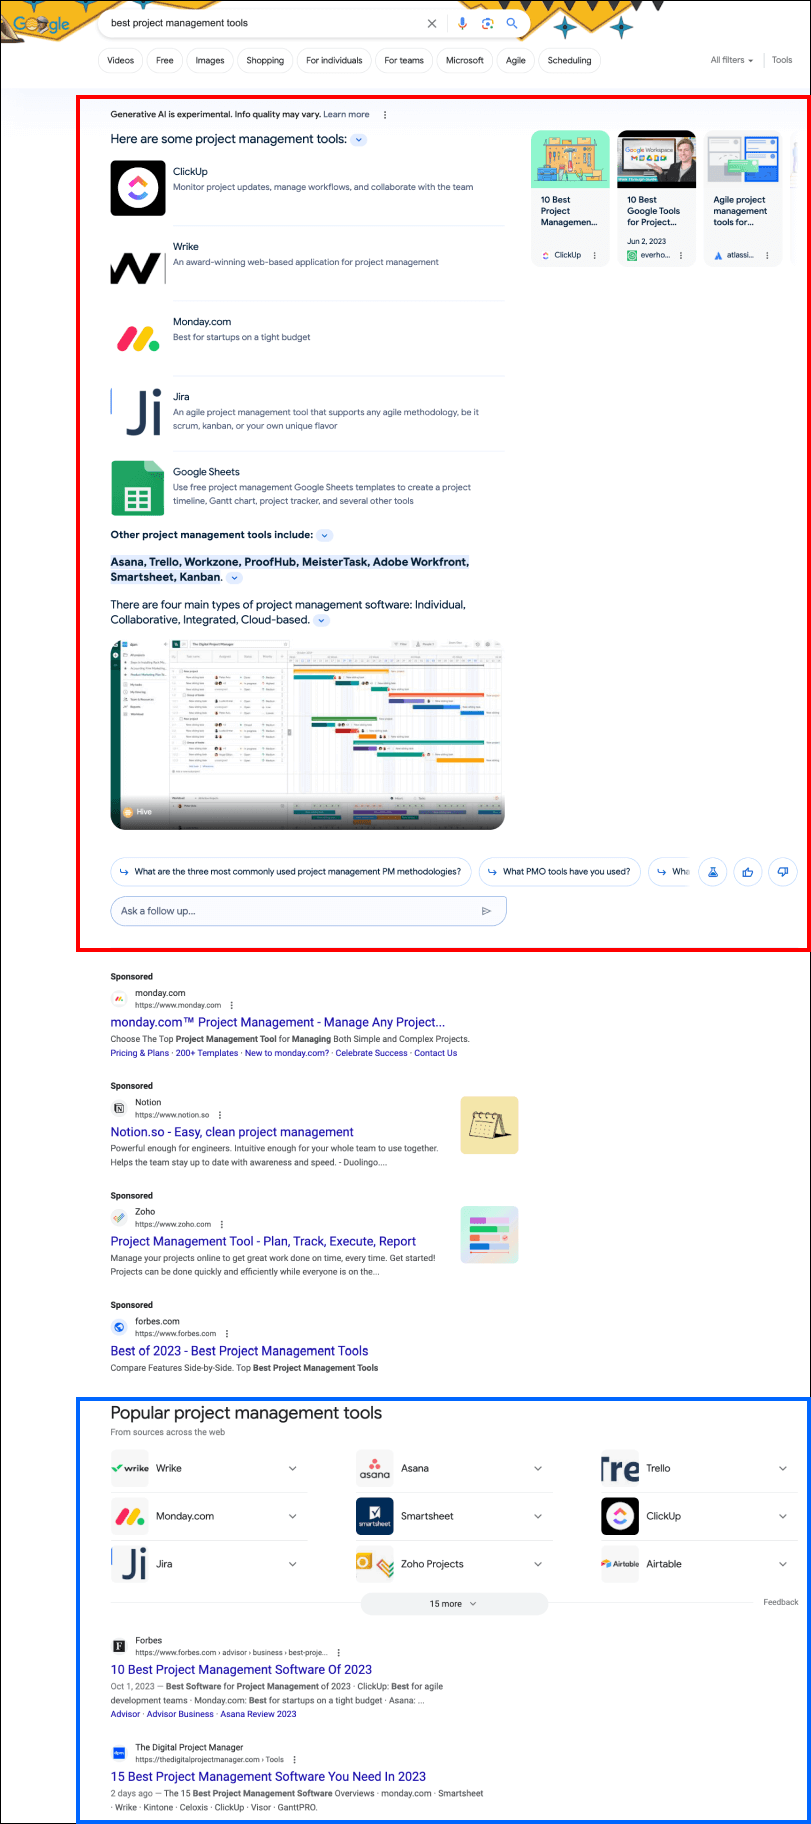The image size is (811, 1824).
Task: Open 'Notion.so - Easy, clean project management' link
Action: point(232,1132)
